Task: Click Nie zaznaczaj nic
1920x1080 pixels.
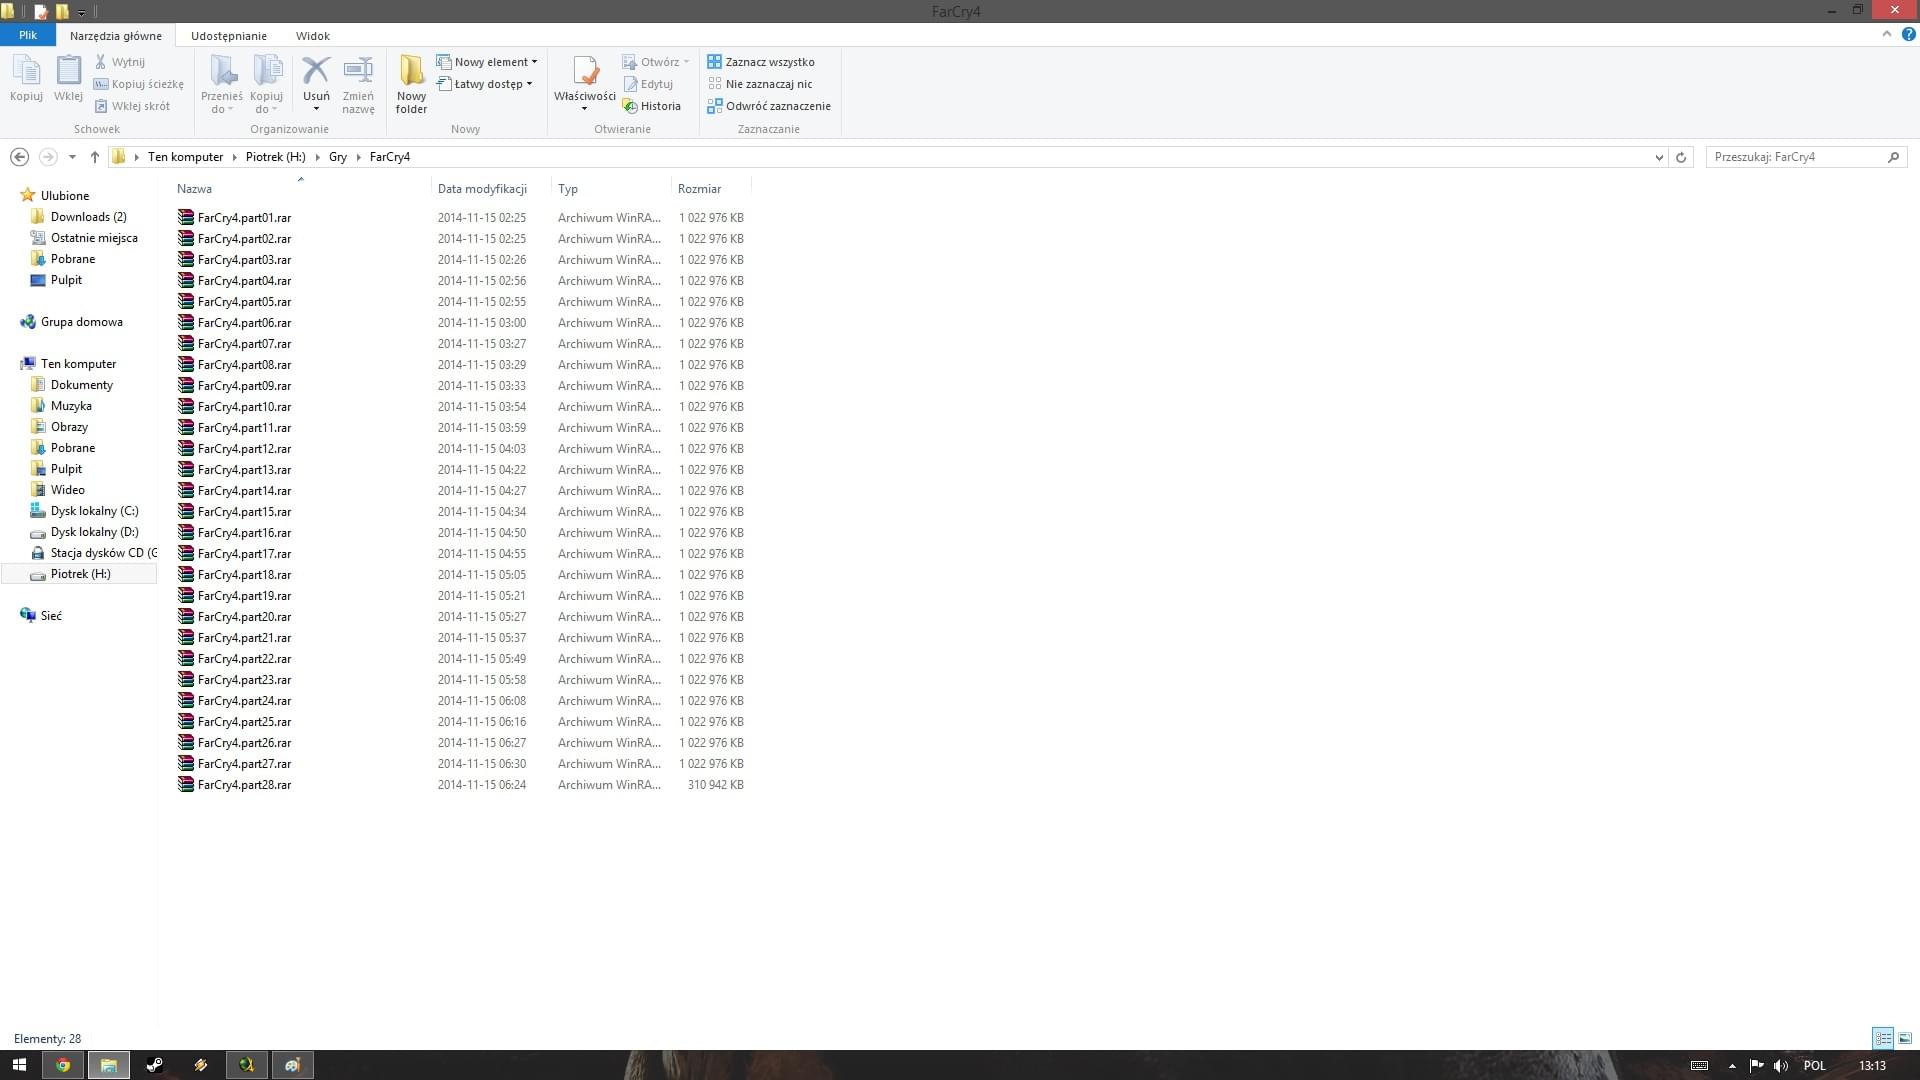Action: 760,84
